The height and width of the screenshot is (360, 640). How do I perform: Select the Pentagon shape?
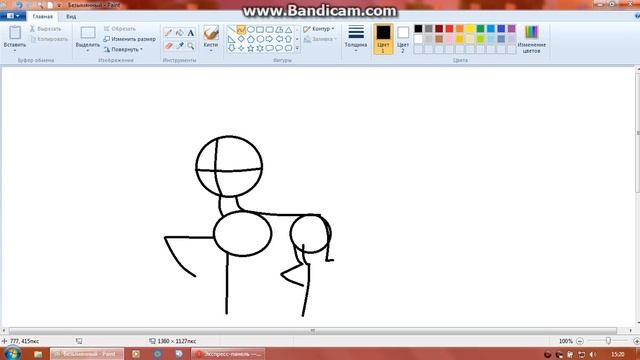[251, 39]
